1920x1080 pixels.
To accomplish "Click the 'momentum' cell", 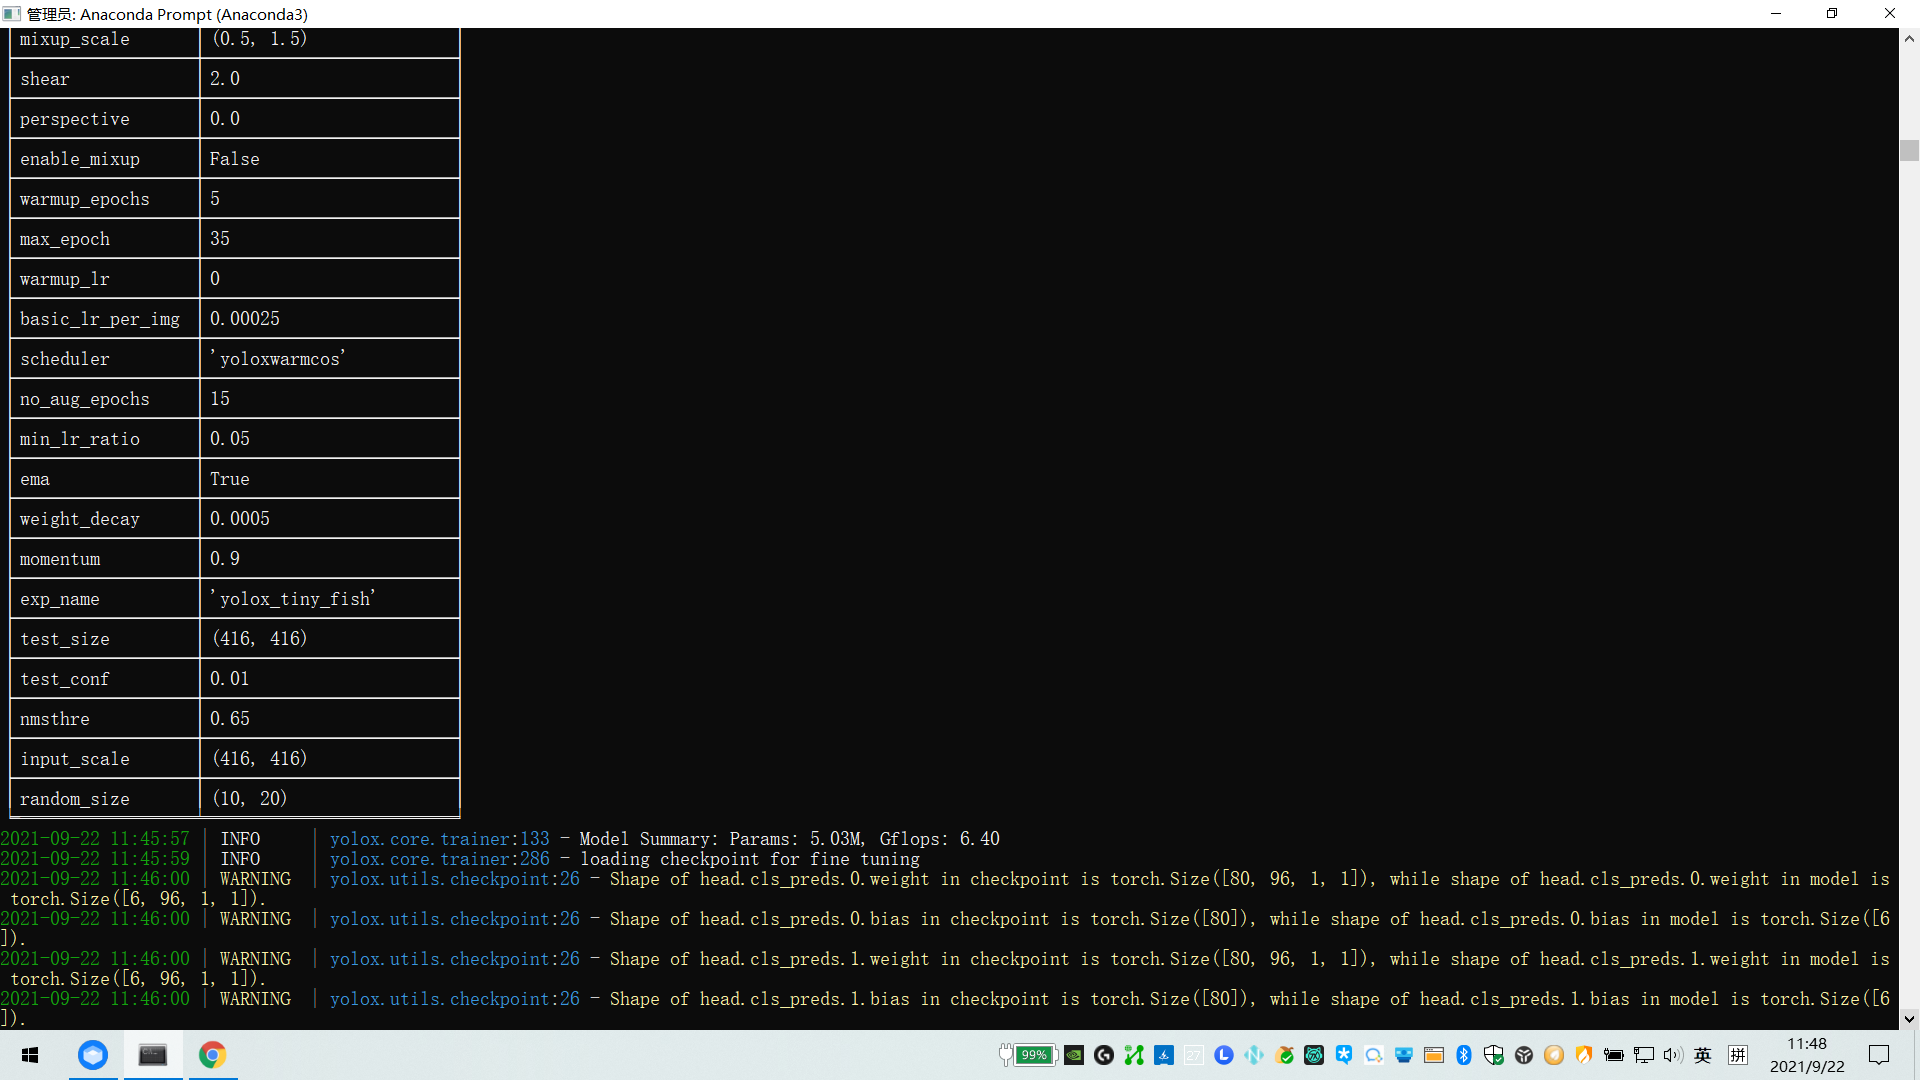I will coord(105,559).
